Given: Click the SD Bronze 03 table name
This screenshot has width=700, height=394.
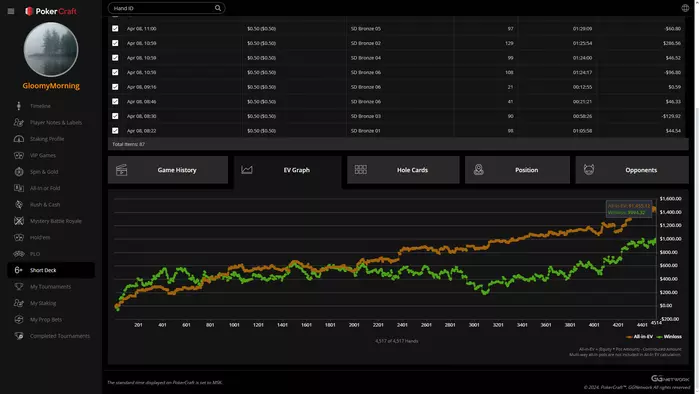Looking at the screenshot, I should point(366,116).
